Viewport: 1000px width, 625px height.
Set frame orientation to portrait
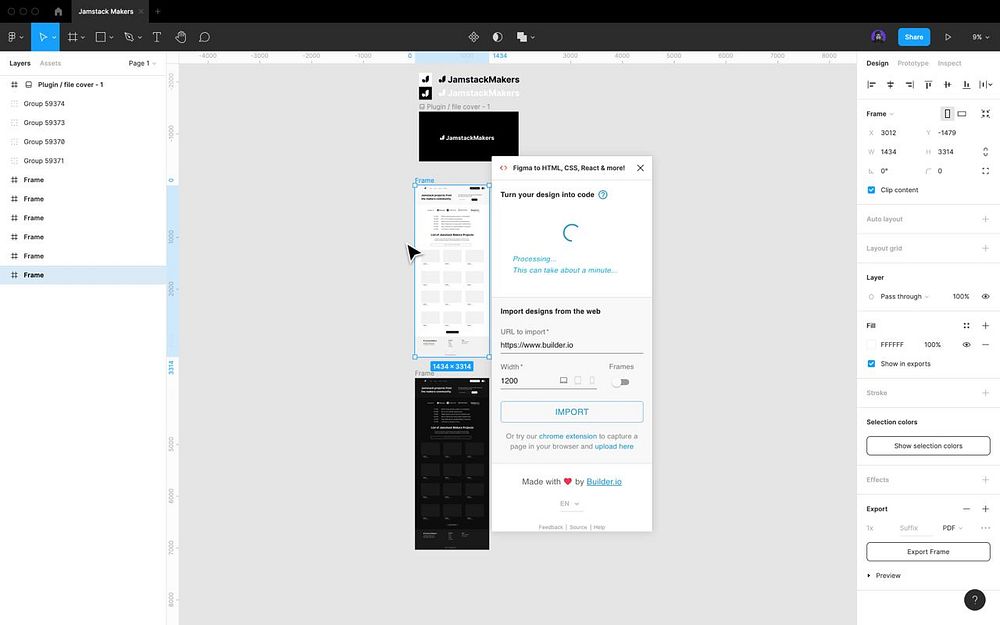(947, 114)
